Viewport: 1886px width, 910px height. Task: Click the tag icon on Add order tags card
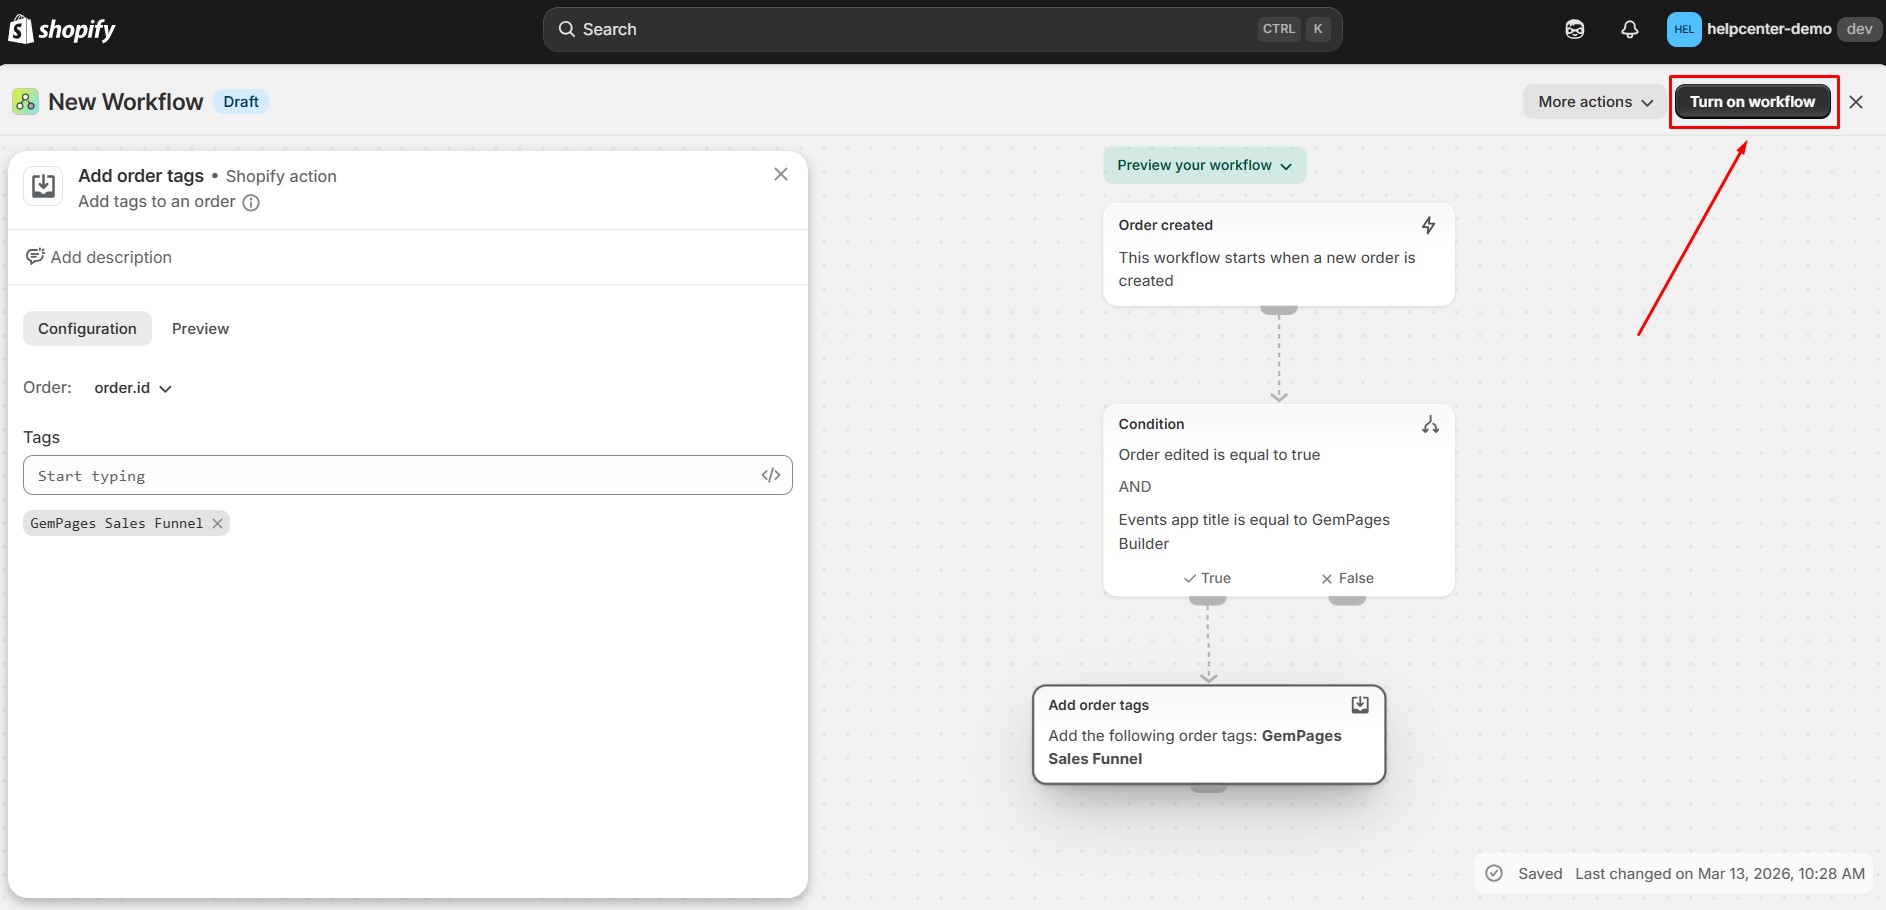point(1359,704)
